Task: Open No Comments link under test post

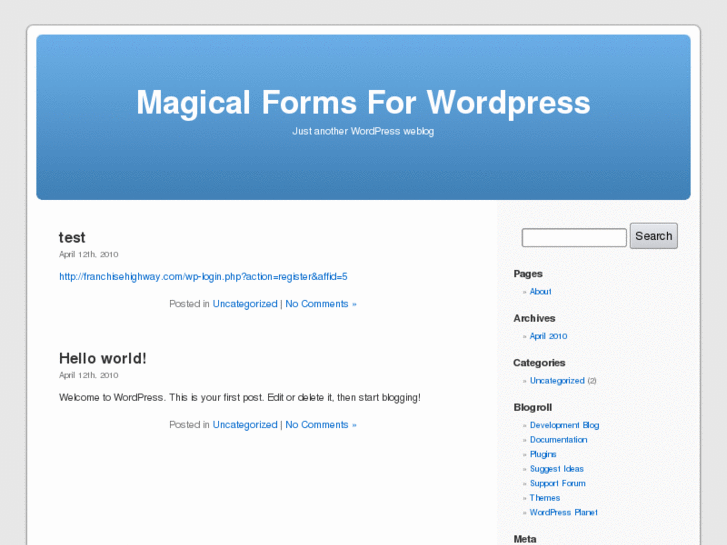Action: tap(321, 304)
